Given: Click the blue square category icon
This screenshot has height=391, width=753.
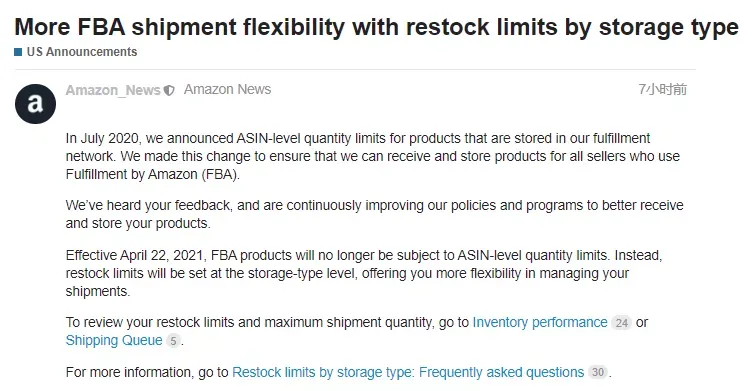Looking at the screenshot, I should 18,52.
